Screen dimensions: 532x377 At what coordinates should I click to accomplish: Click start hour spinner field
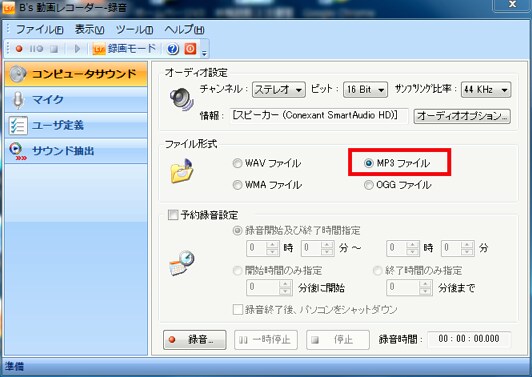(263, 248)
